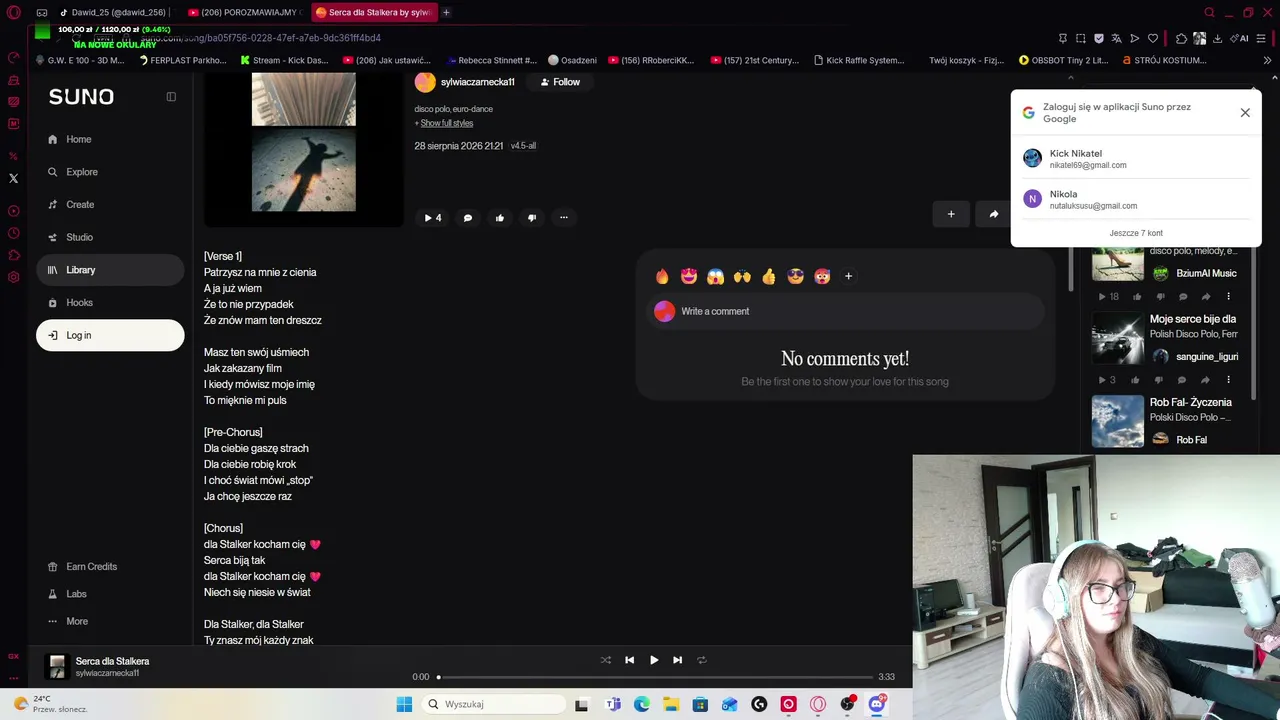Like the sanguine_liguri song
The height and width of the screenshot is (720, 1280).
pyautogui.click(x=1135, y=380)
